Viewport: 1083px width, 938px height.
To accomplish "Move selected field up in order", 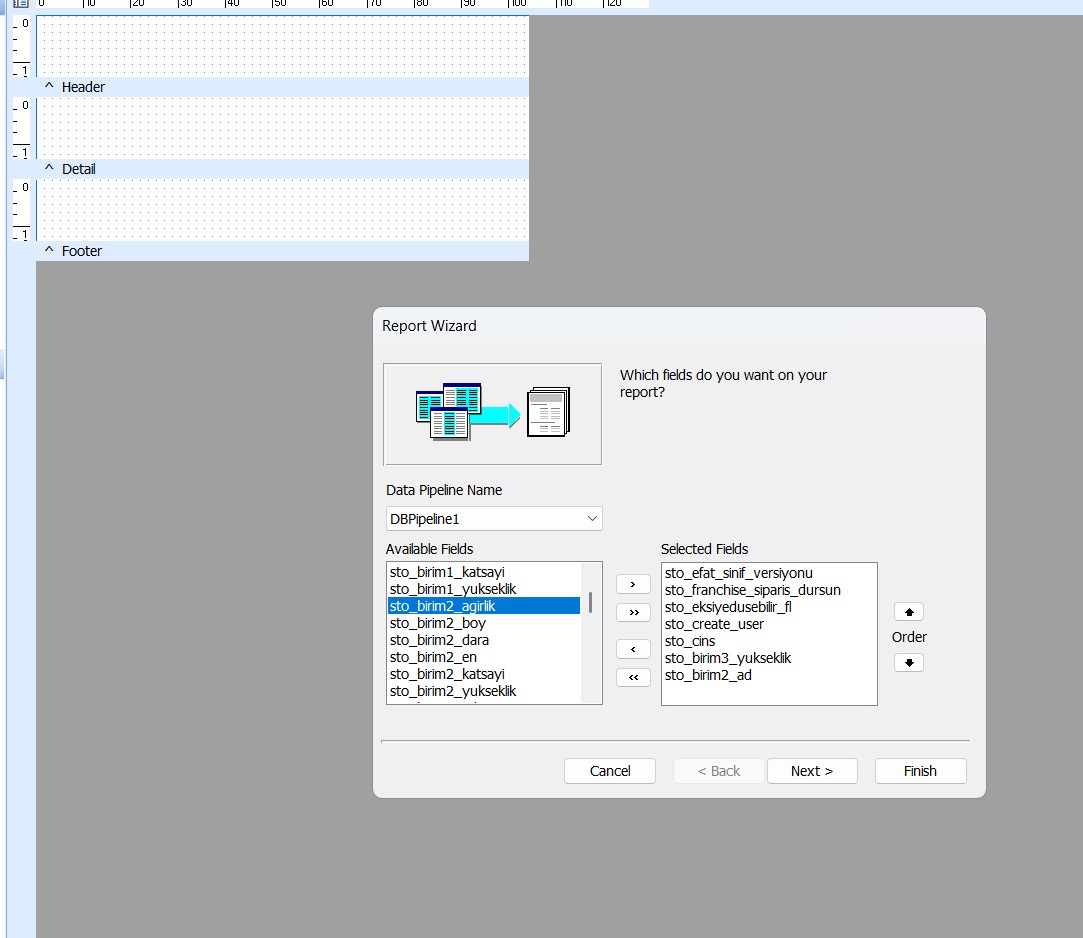I will [908, 612].
